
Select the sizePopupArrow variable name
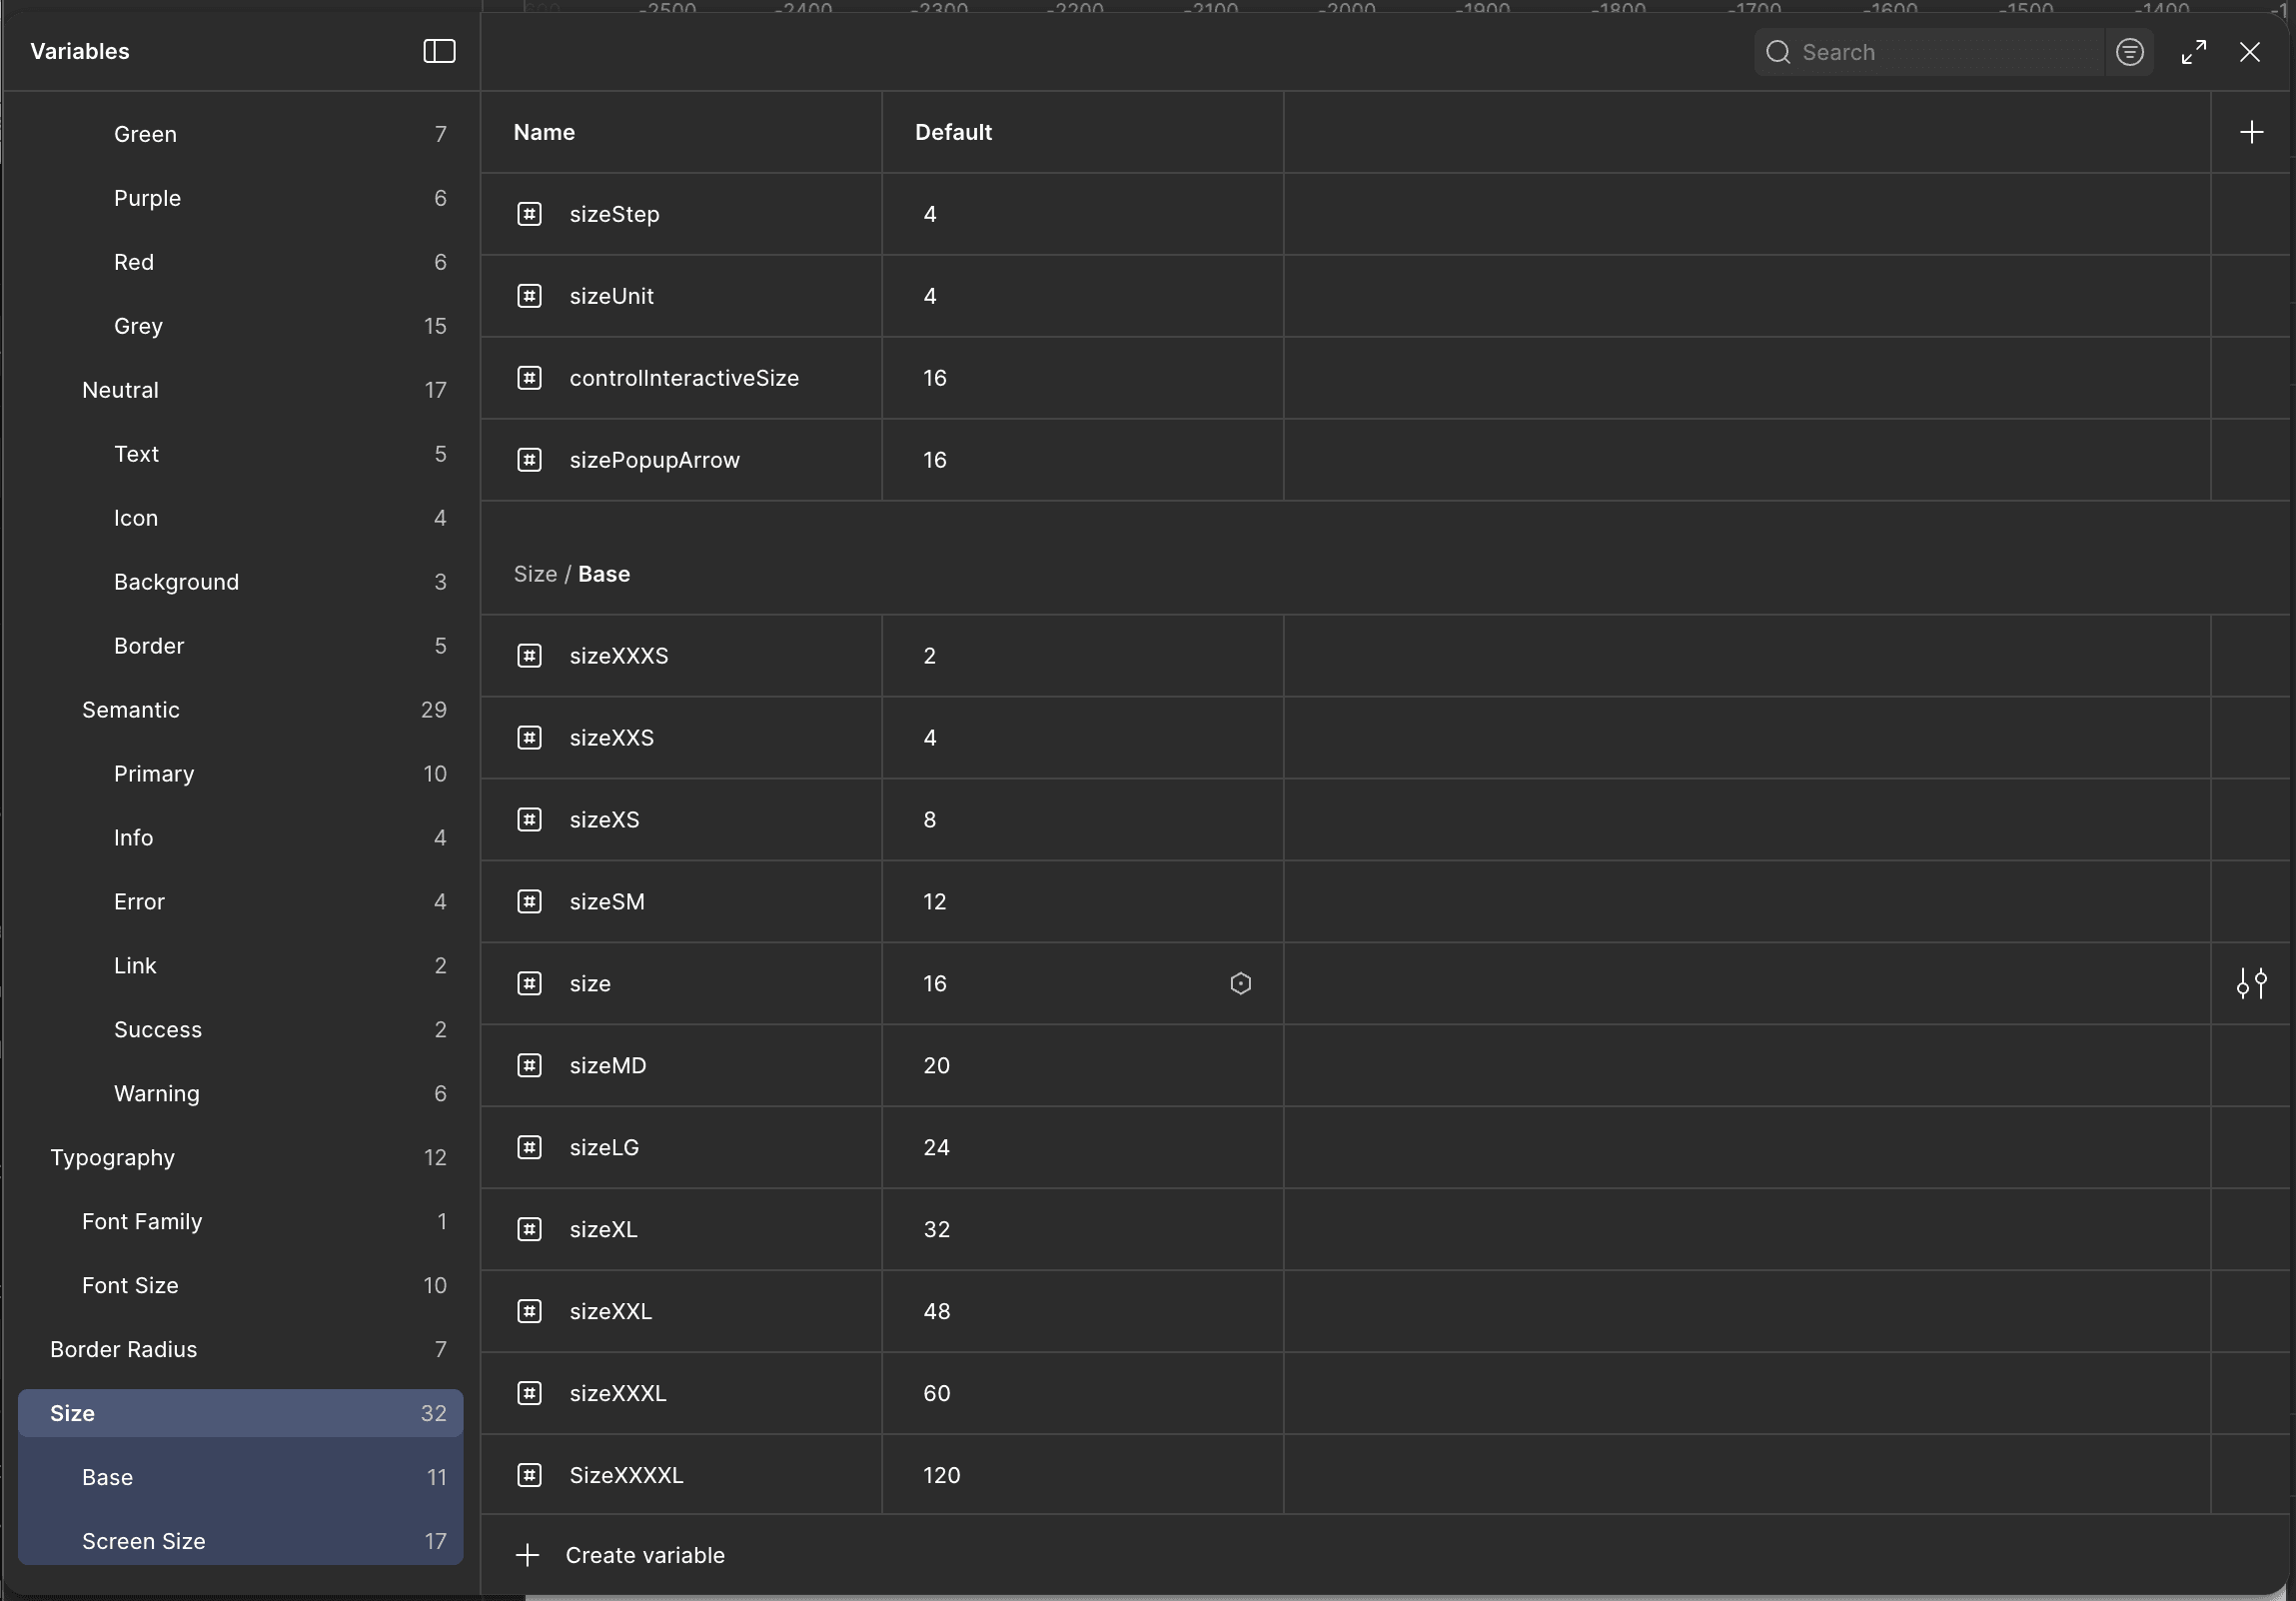click(x=654, y=460)
